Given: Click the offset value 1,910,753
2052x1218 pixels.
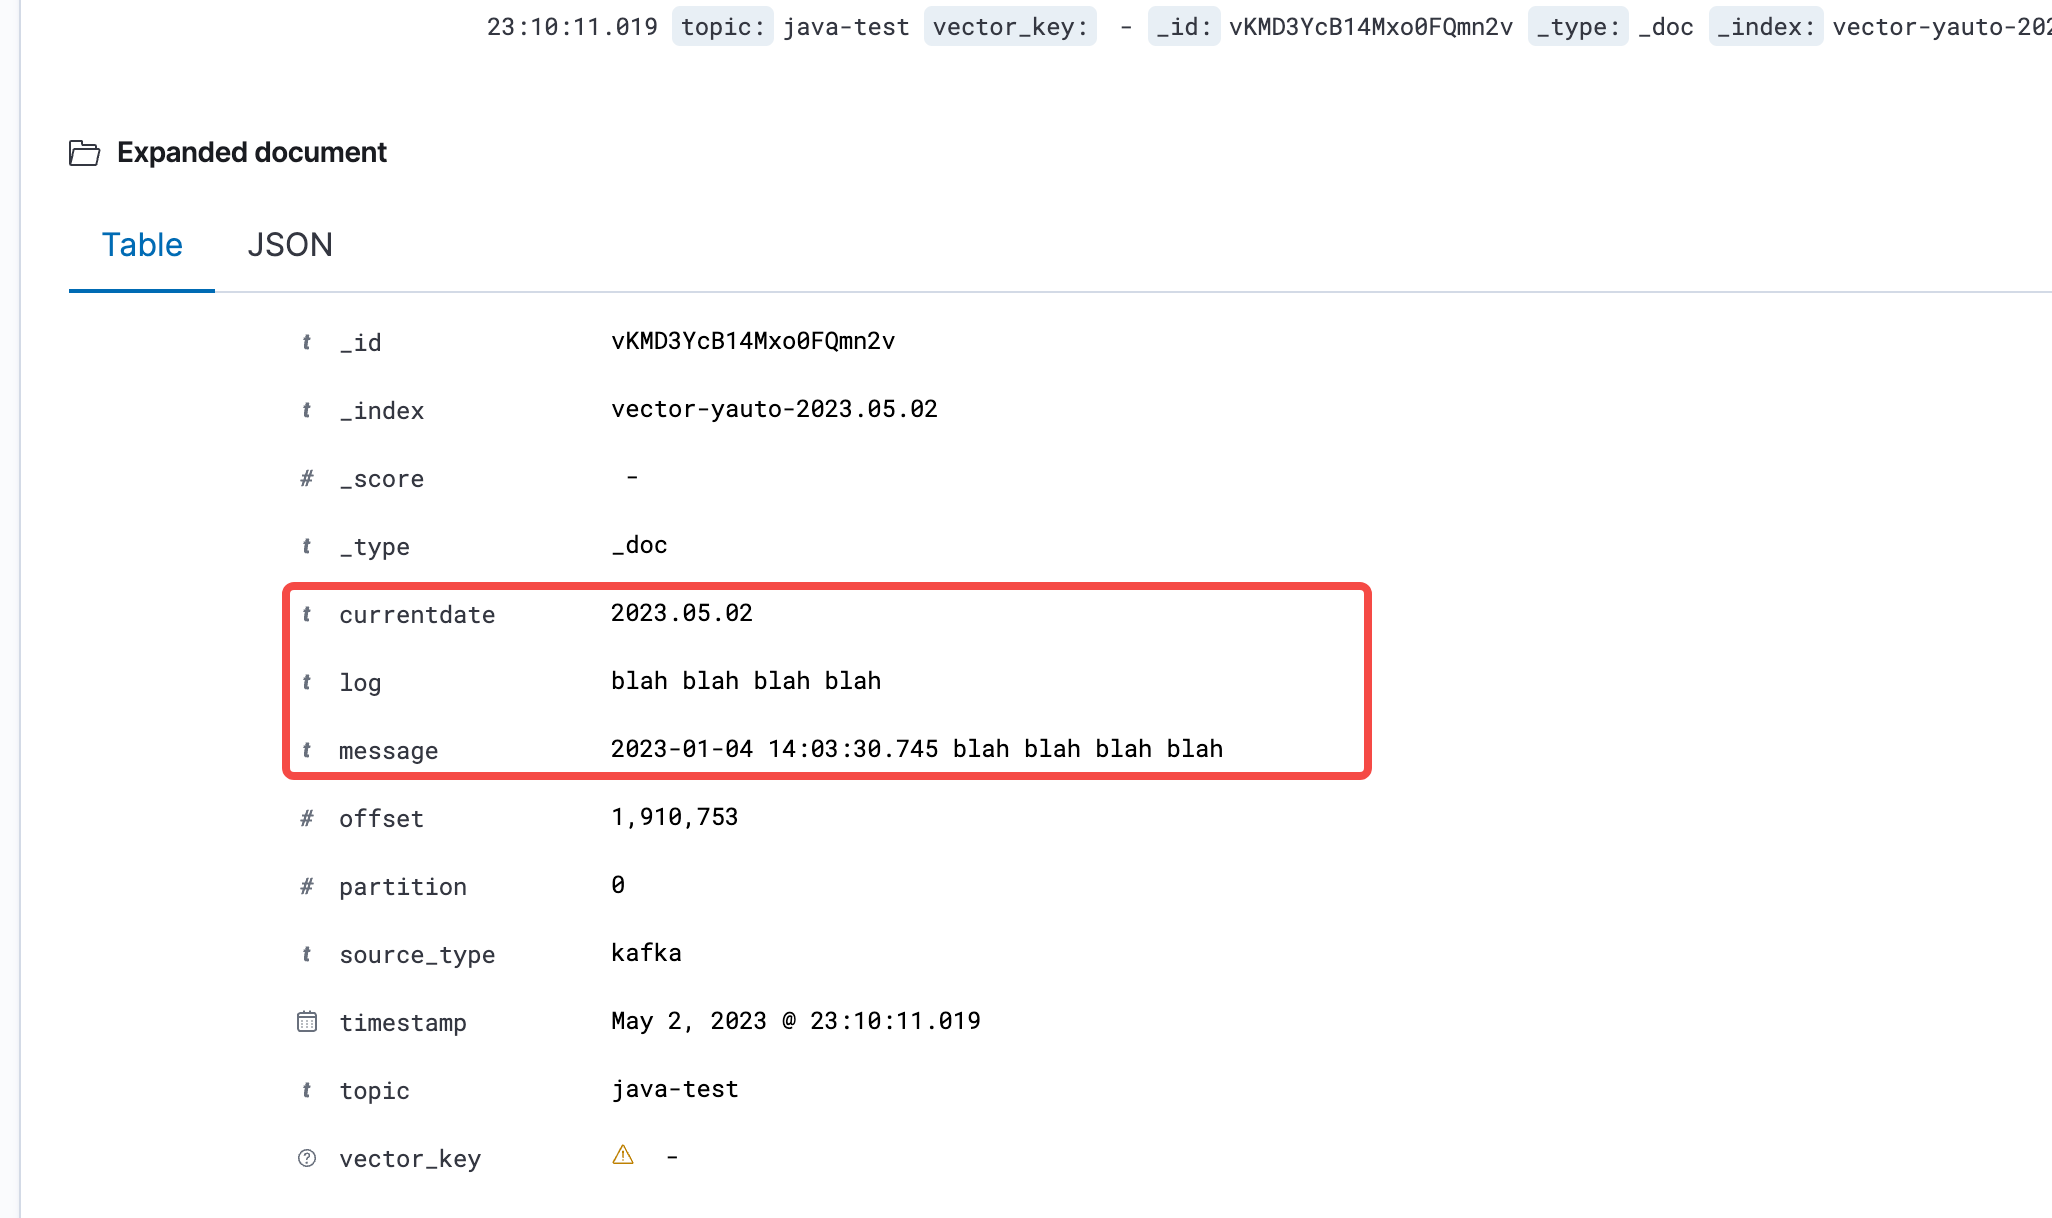Looking at the screenshot, I should point(675,817).
